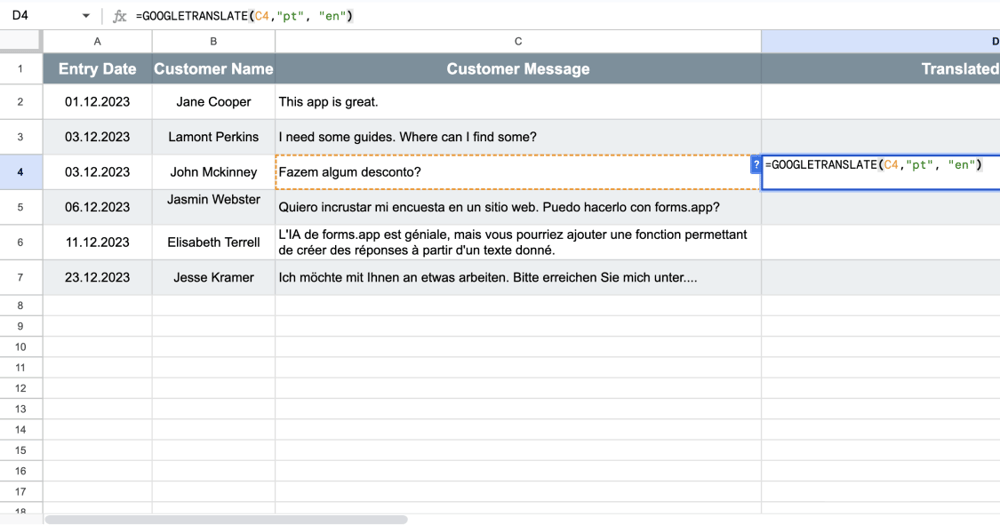Open the Name Box dropdown arrow
The height and width of the screenshot is (525, 1000).
[86, 17]
